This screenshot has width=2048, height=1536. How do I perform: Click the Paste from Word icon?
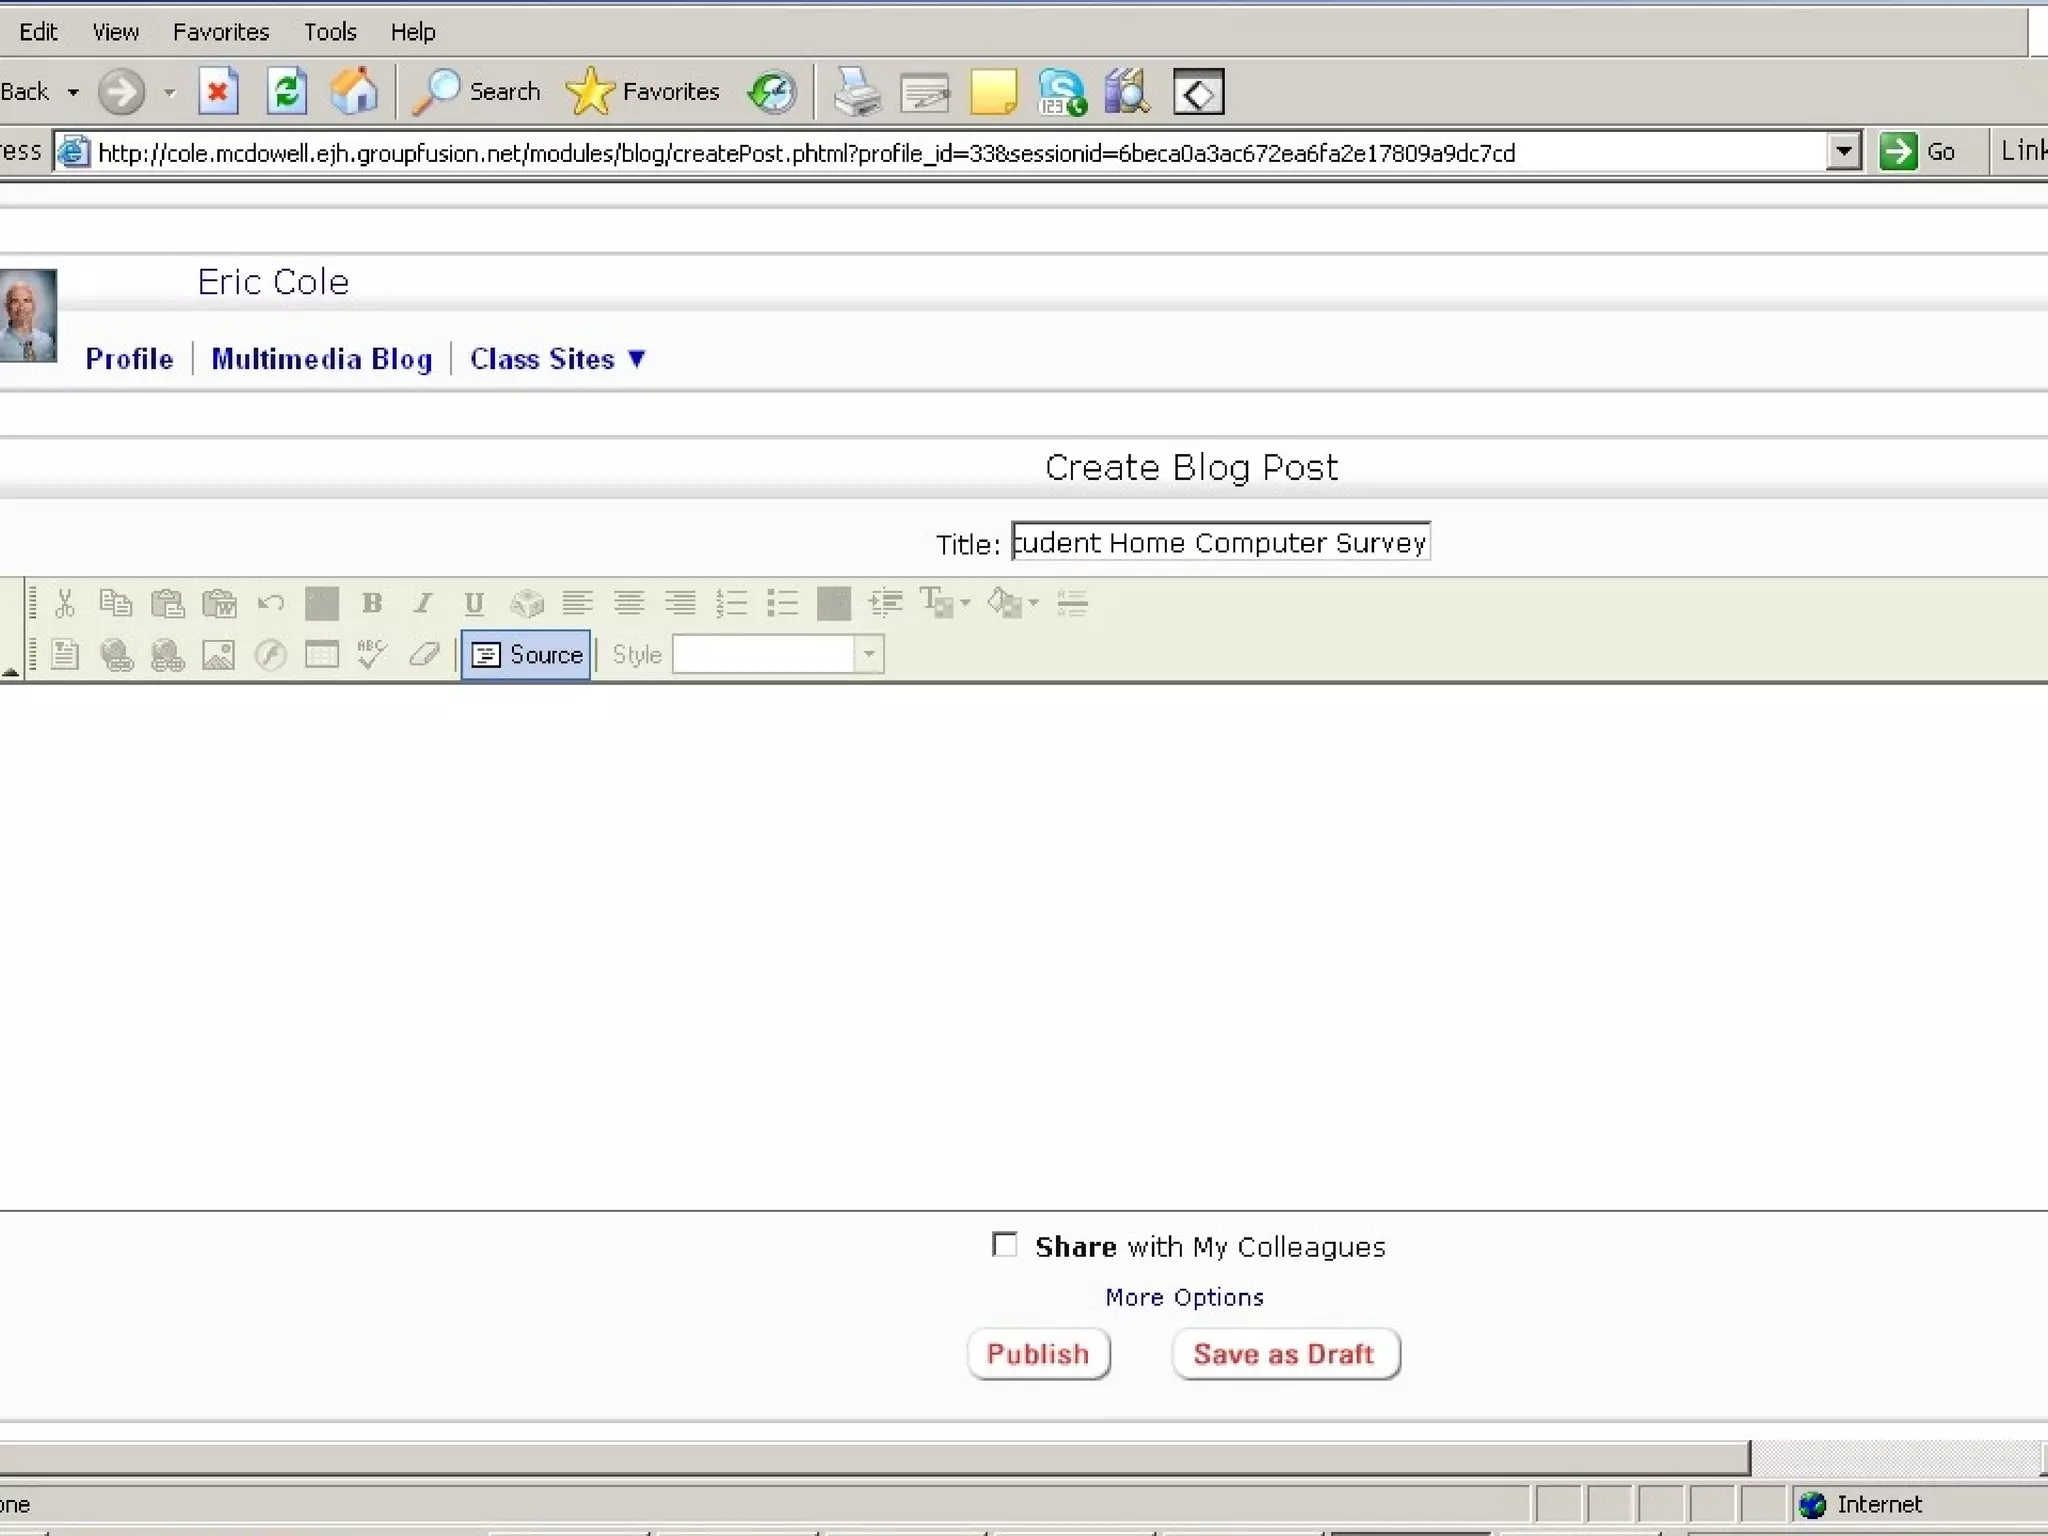coord(219,603)
